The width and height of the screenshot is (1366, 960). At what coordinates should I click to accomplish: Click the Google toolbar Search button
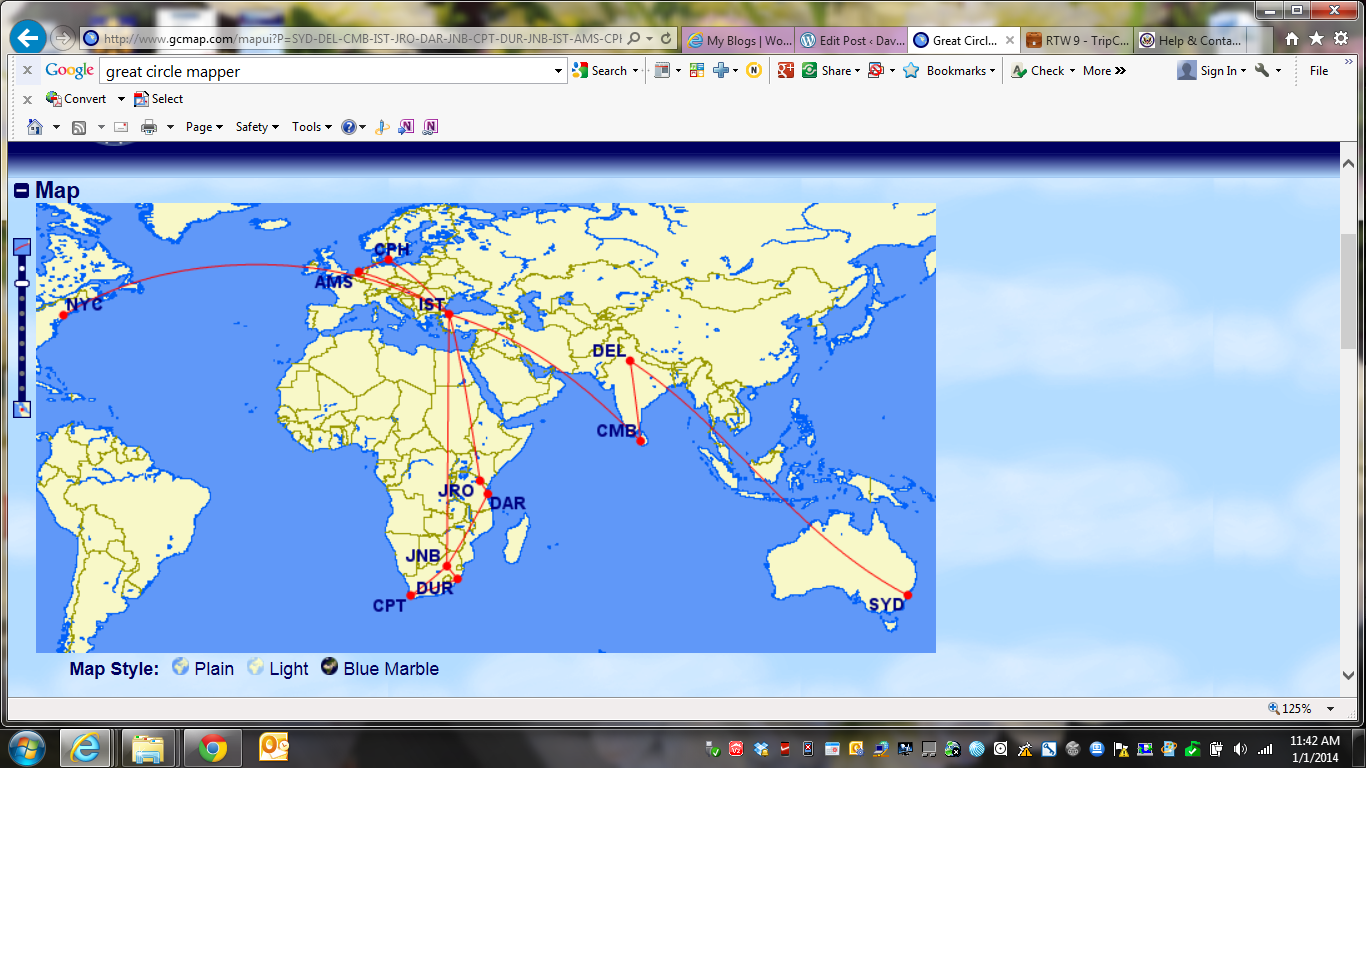coord(606,71)
